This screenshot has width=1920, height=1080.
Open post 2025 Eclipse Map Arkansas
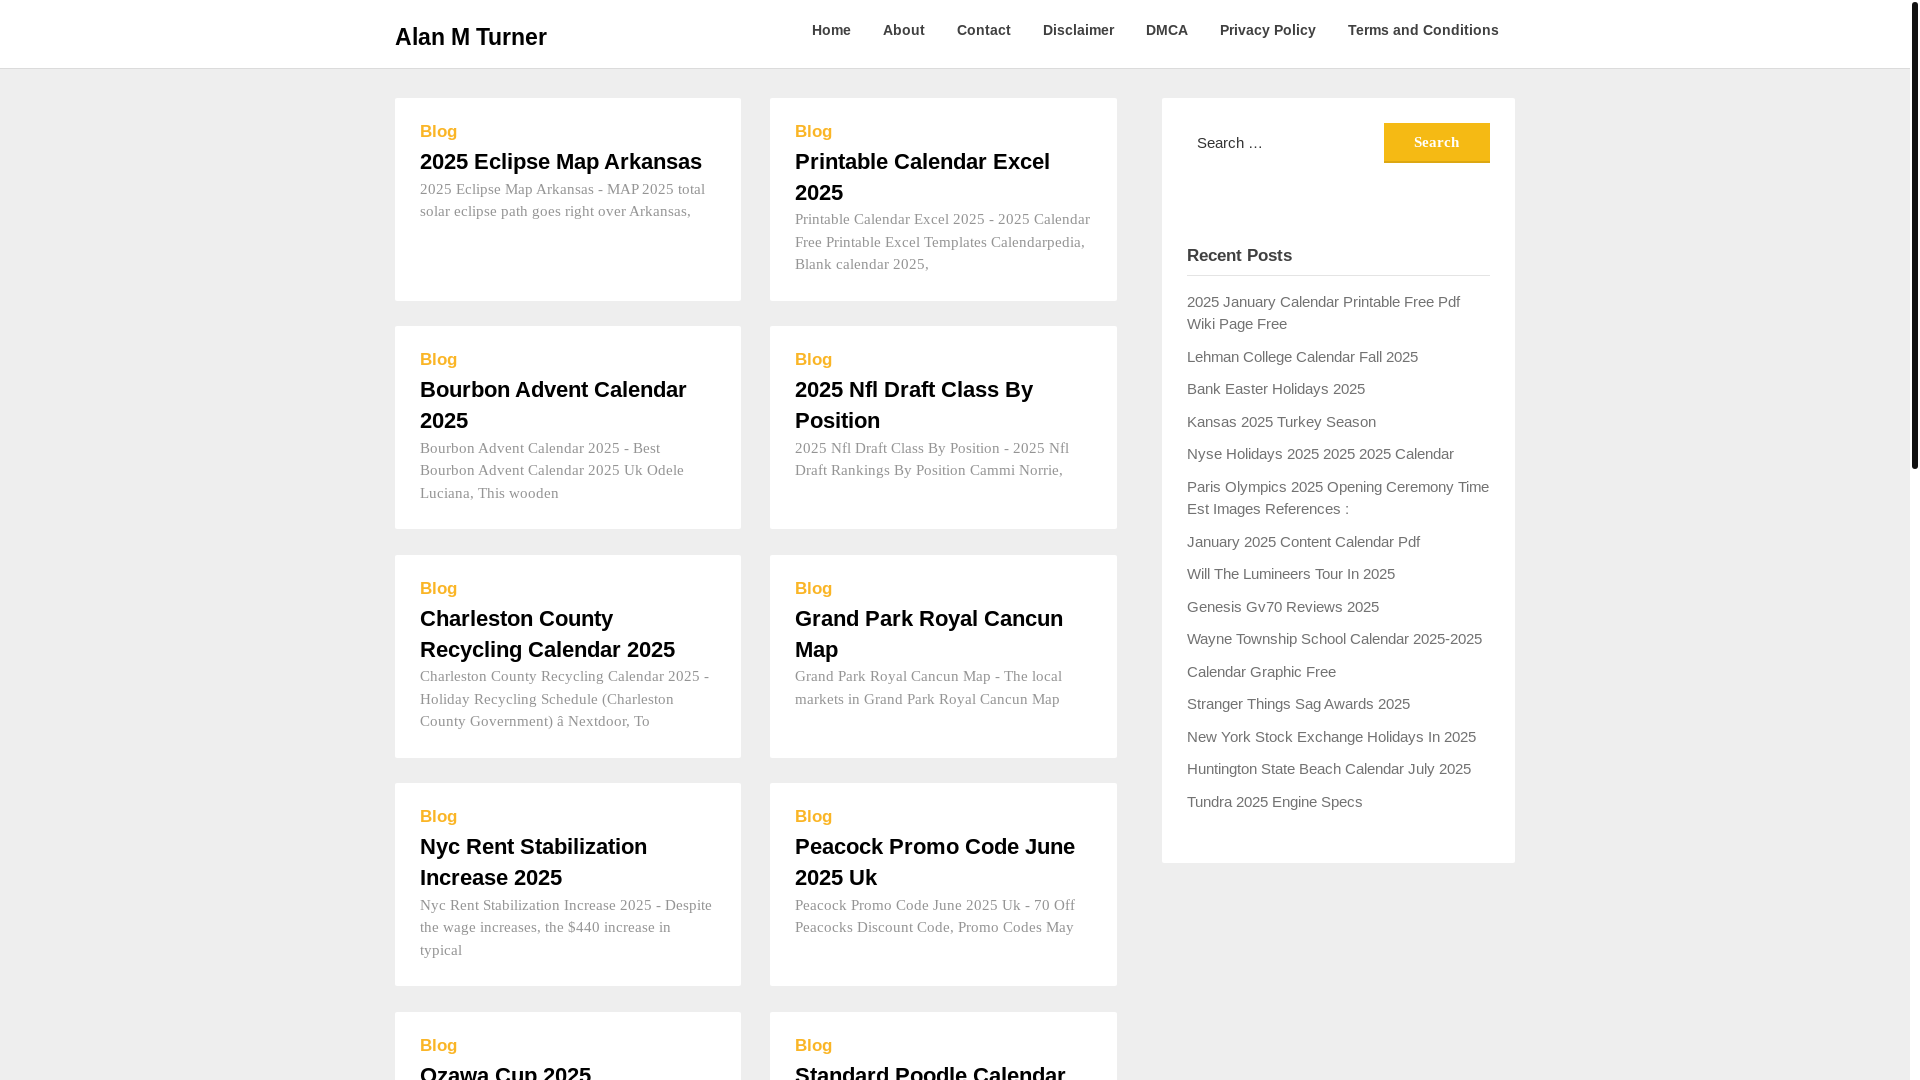click(561, 162)
